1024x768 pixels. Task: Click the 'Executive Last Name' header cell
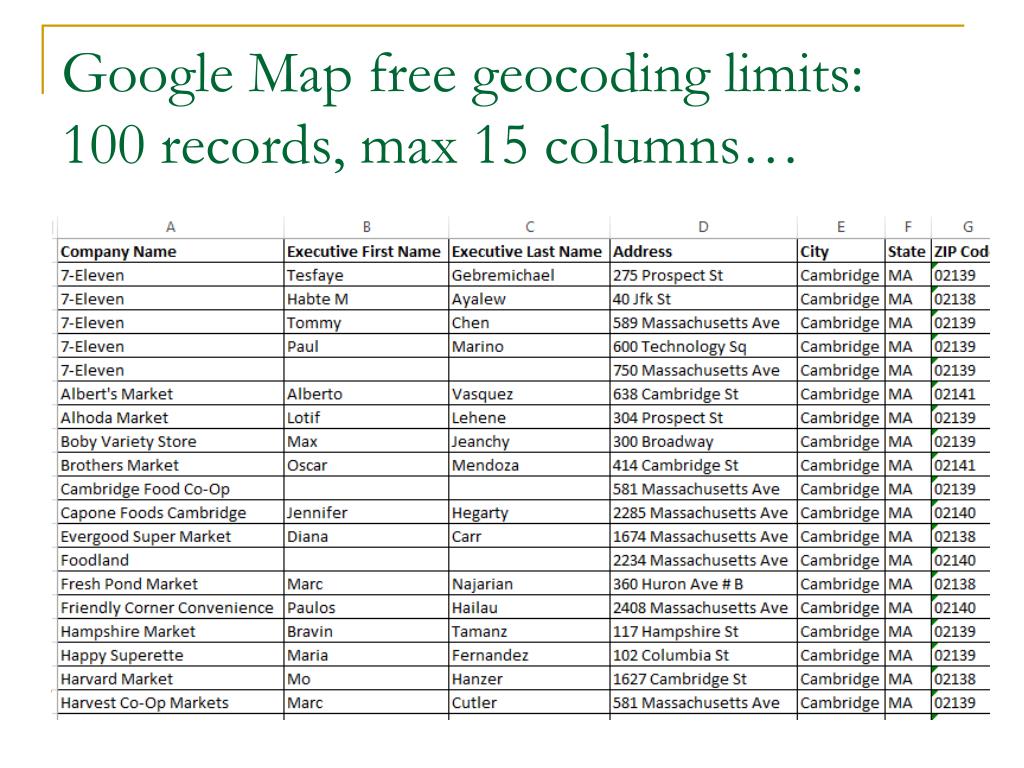530,251
